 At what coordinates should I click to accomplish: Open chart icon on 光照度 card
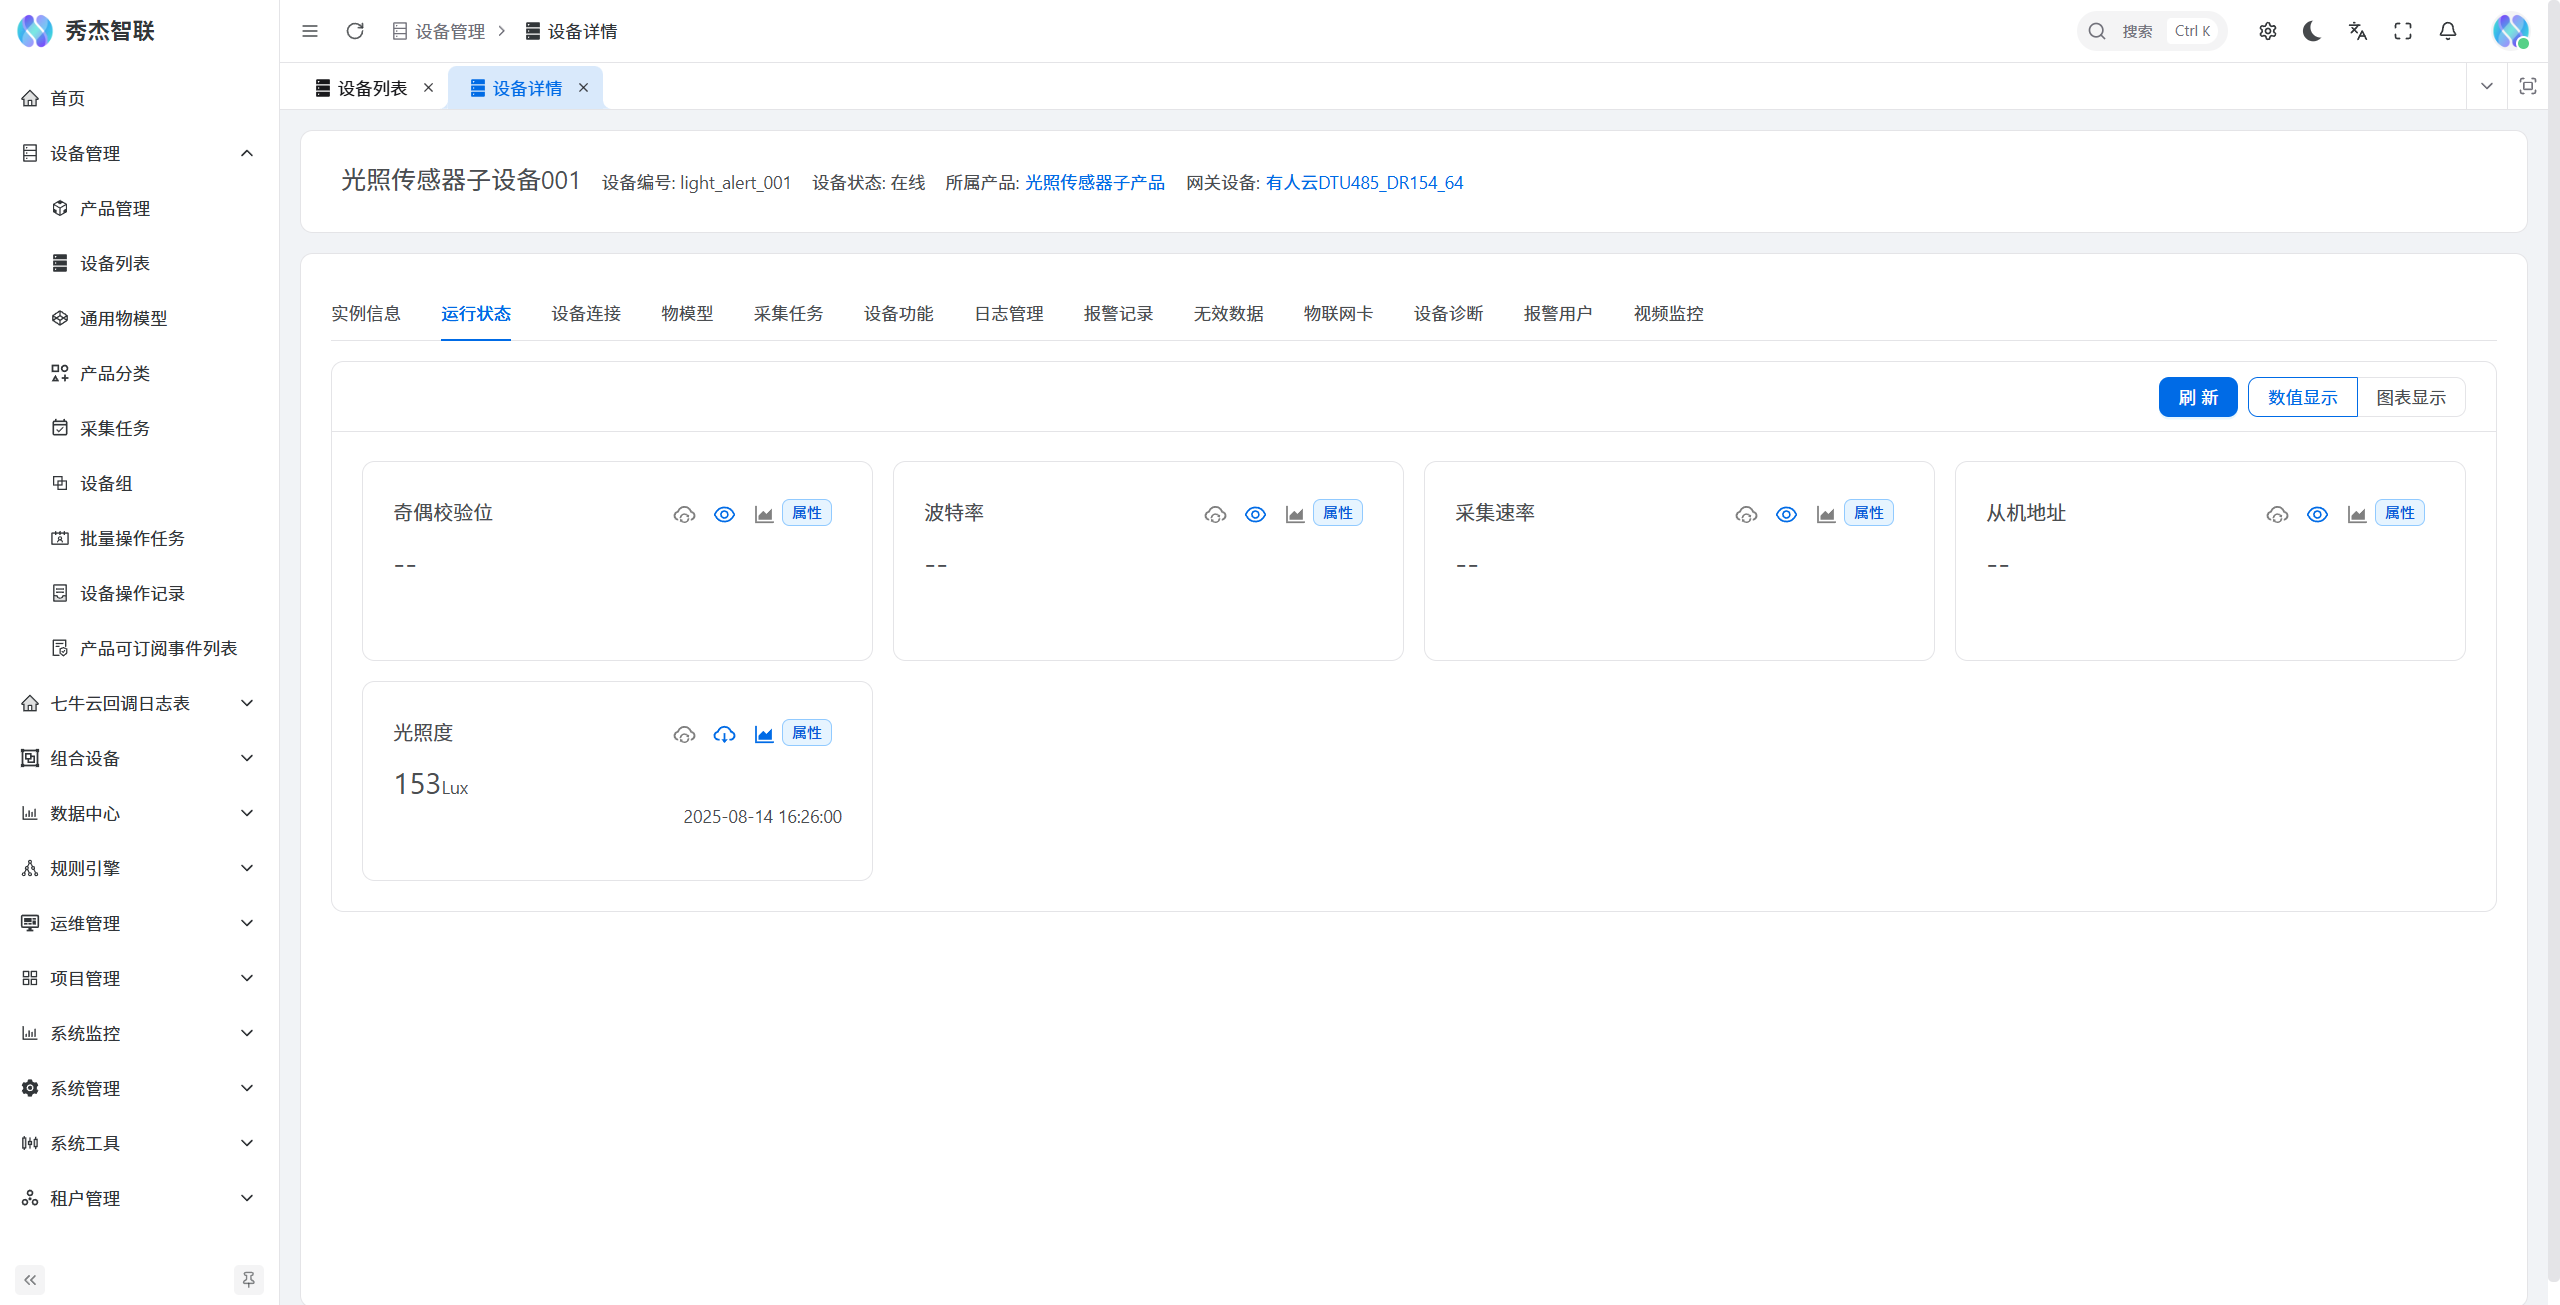[x=764, y=735]
